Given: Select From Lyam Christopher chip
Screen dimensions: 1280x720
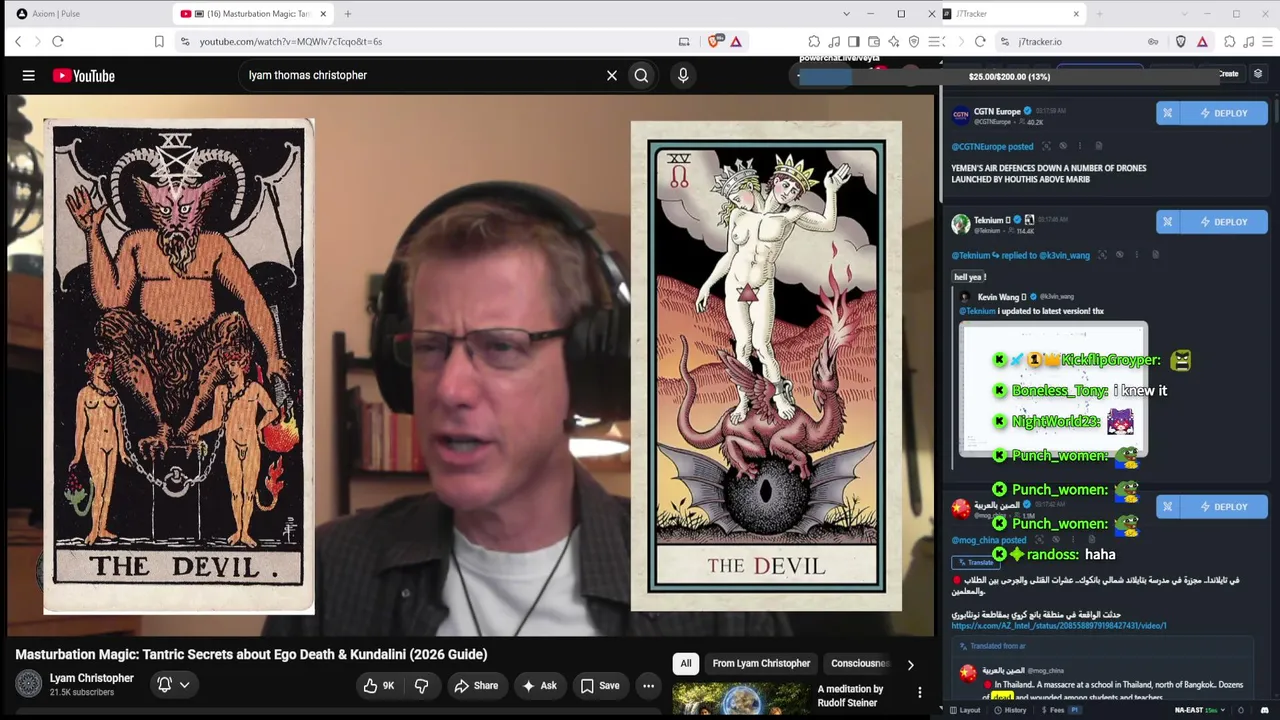Looking at the screenshot, I should 761,663.
